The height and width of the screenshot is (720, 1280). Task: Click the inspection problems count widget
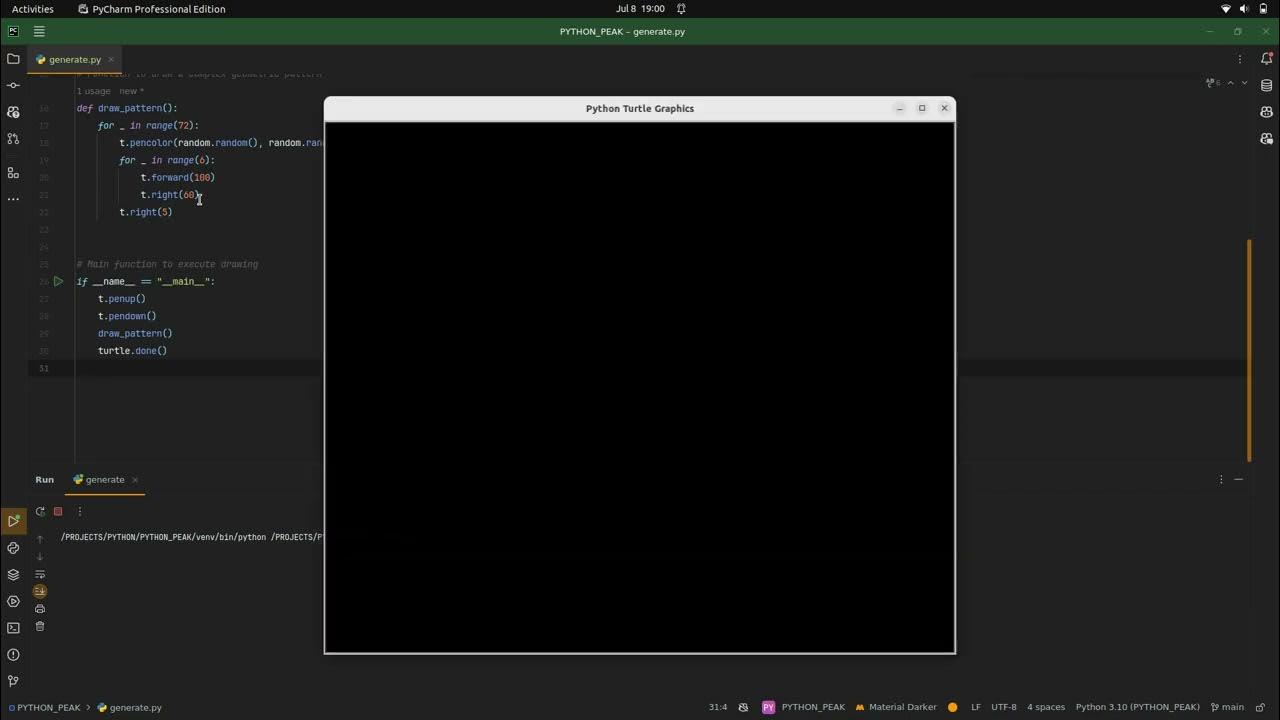pyautogui.click(x=1213, y=83)
